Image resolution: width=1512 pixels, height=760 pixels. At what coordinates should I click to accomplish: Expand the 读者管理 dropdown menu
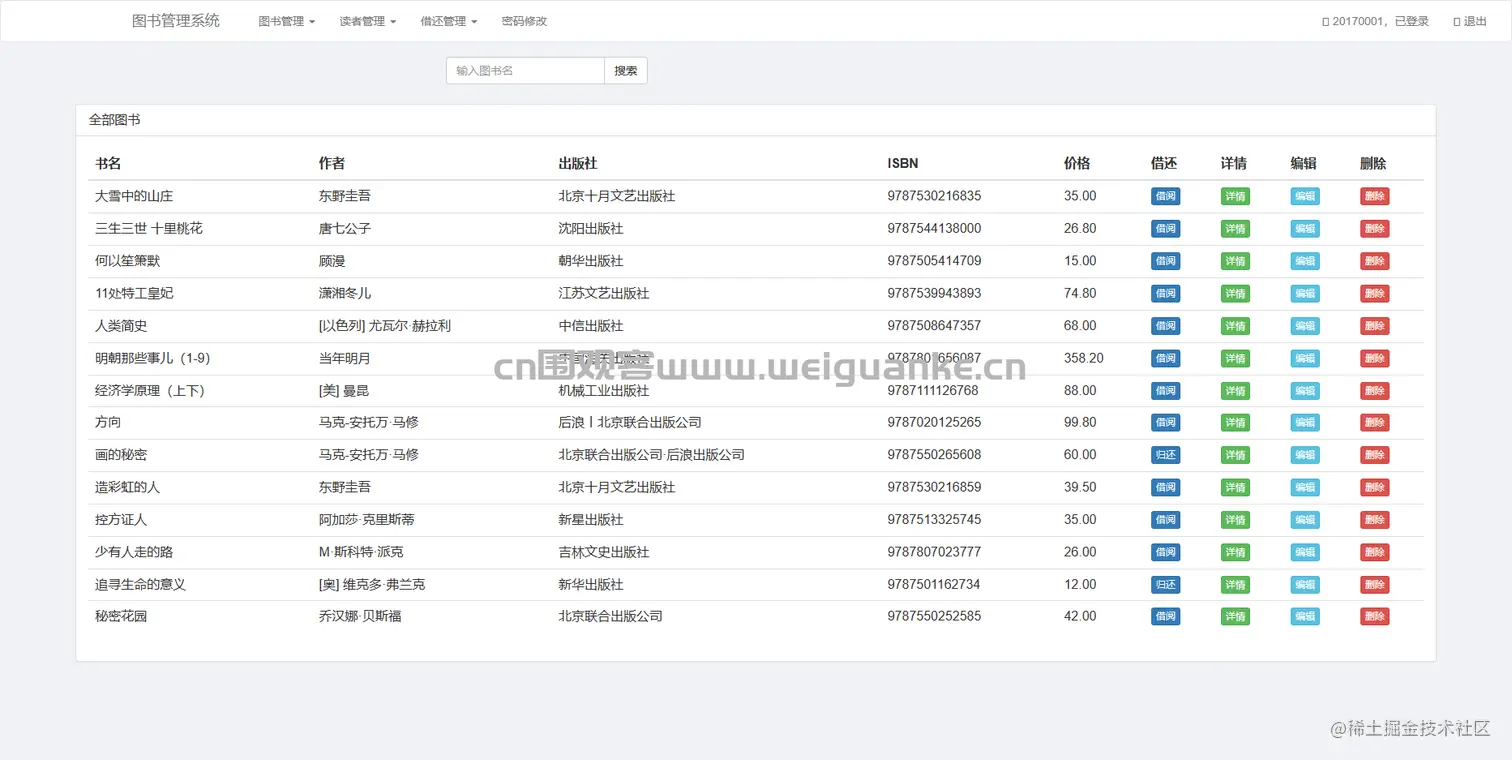click(x=367, y=21)
